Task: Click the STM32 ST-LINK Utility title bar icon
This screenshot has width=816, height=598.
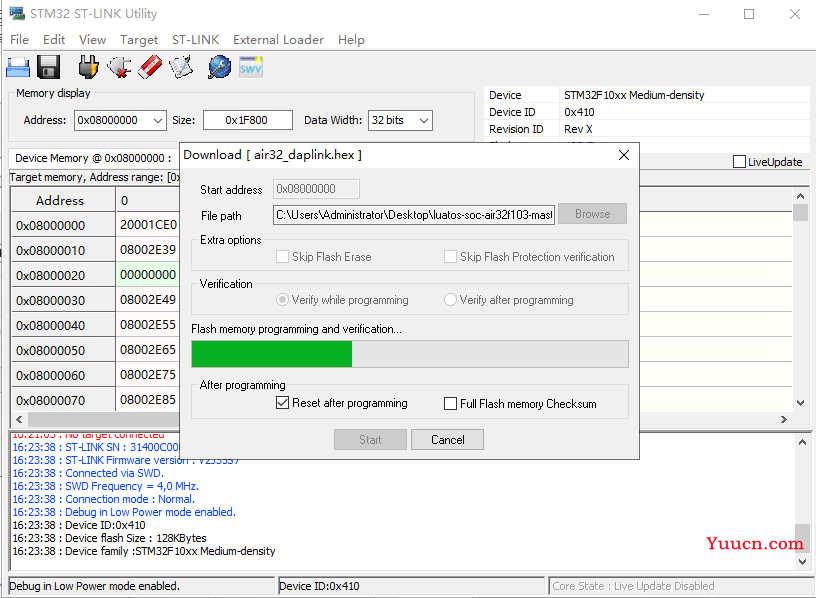Action: pos(17,14)
